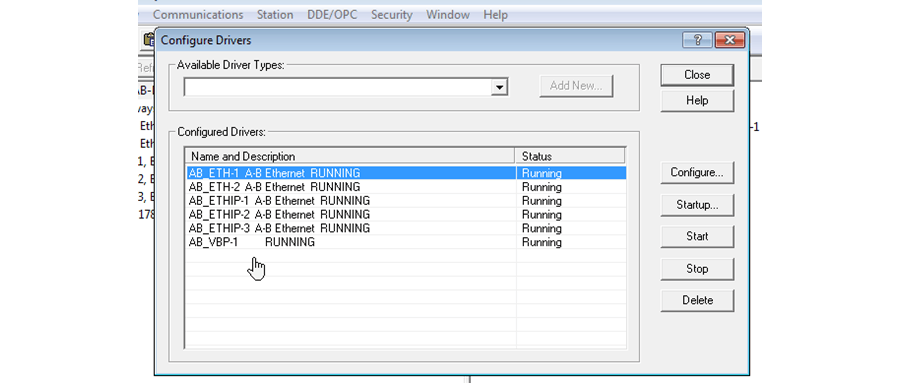The height and width of the screenshot is (383, 900).
Task: Select the AB_VBP-1 driver row
Action: 406,242
